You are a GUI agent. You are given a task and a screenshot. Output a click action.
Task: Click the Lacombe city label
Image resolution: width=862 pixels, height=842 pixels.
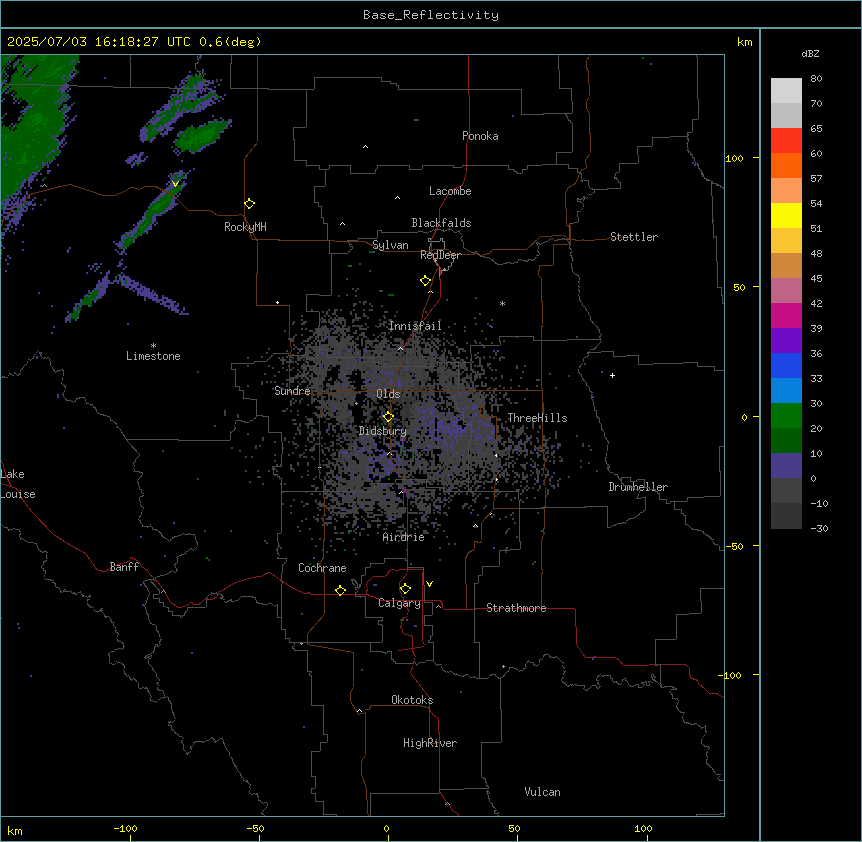[x=450, y=191]
